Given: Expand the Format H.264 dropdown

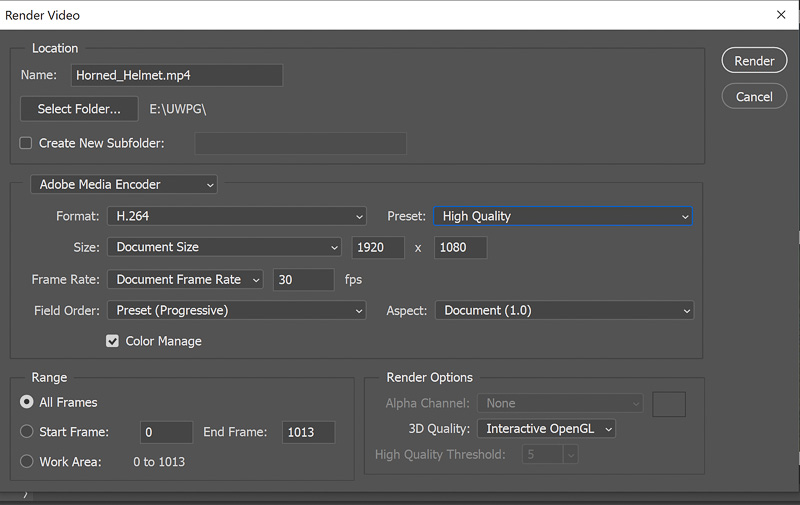Looking at the screenshot, I should 237,216.
